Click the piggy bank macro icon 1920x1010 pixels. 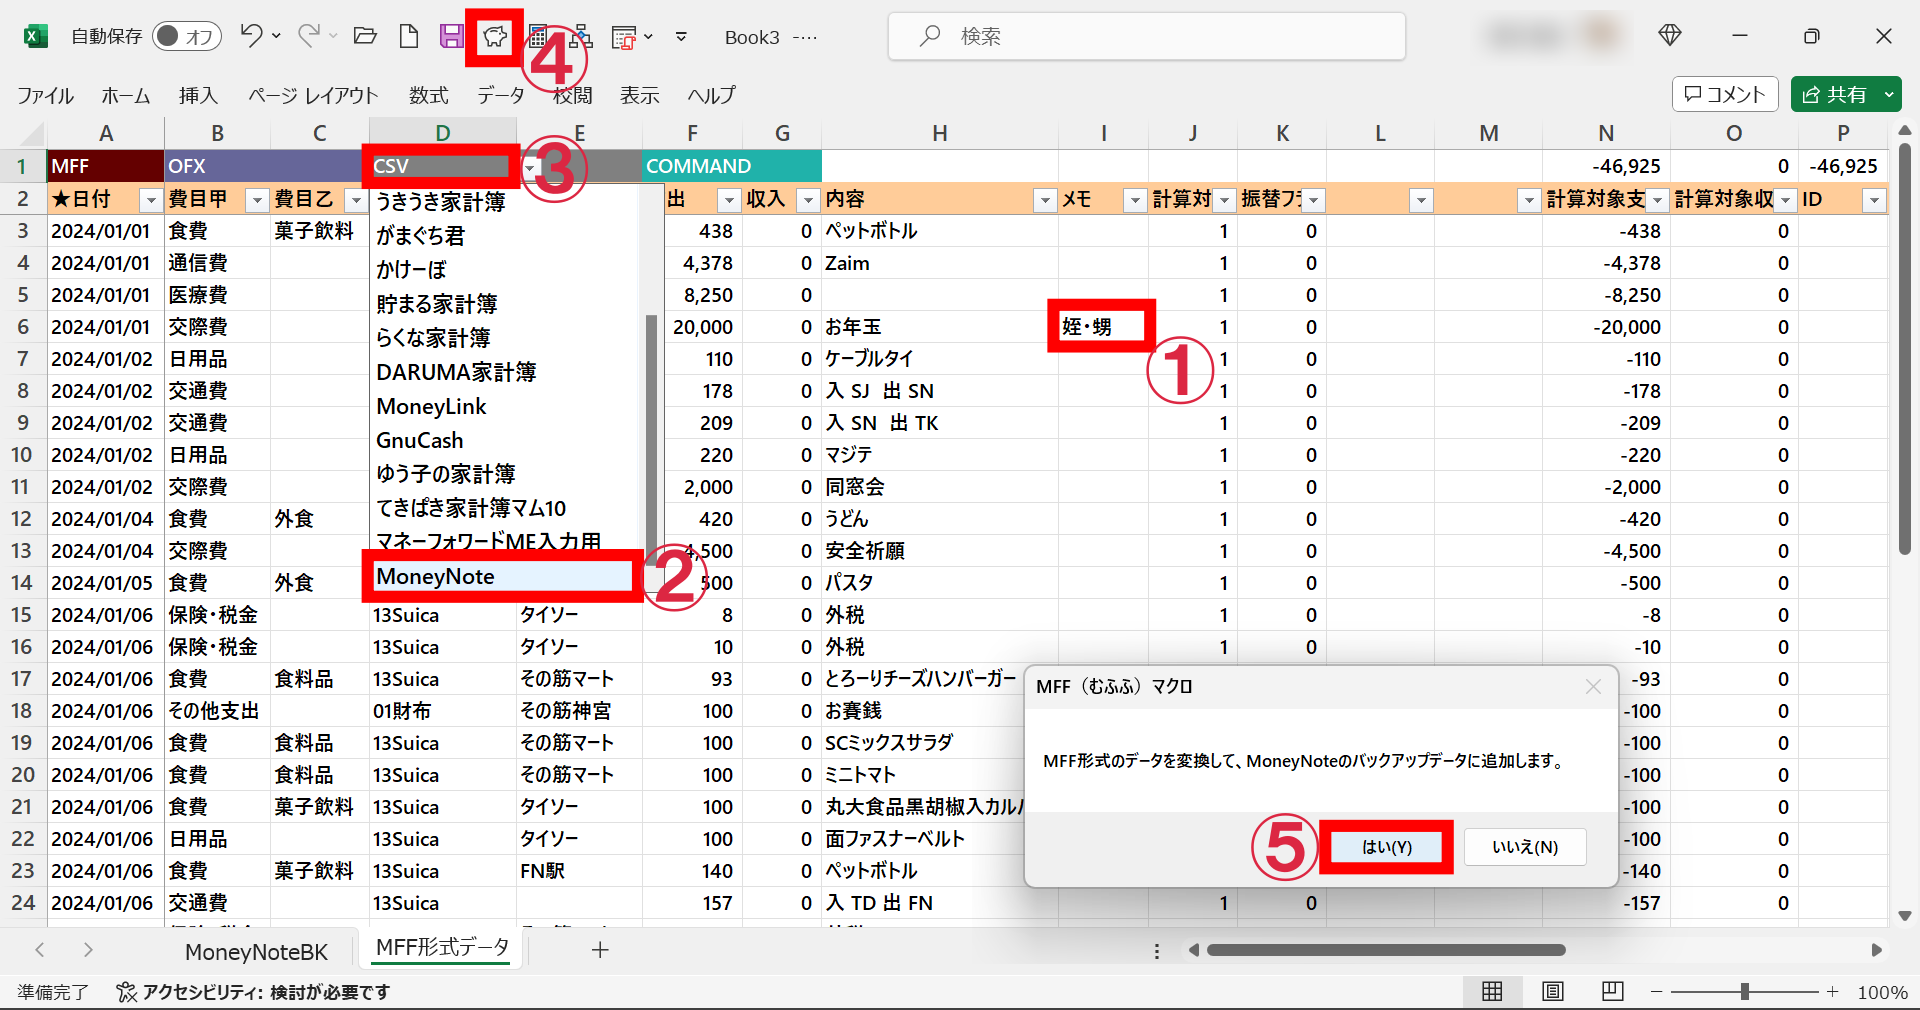[x=494, y=38]
